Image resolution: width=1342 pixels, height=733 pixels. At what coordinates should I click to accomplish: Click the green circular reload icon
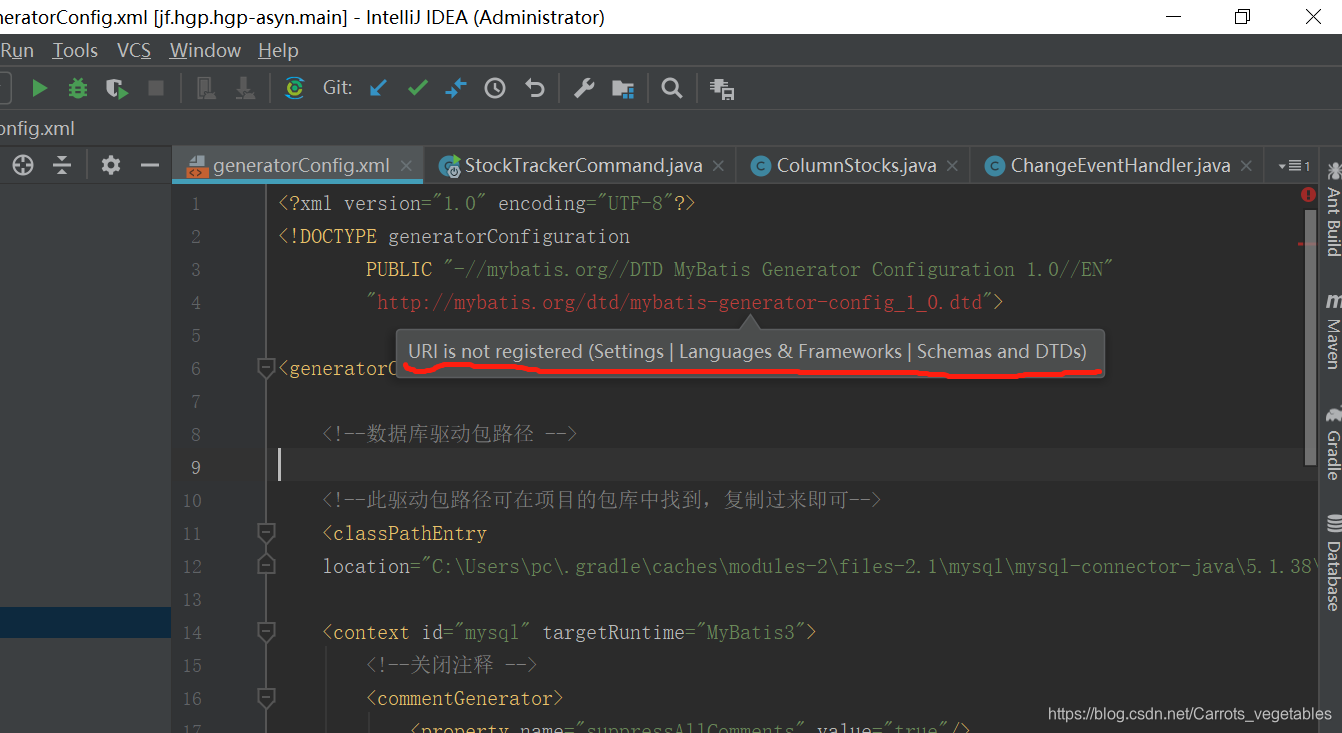pos(294,89)
